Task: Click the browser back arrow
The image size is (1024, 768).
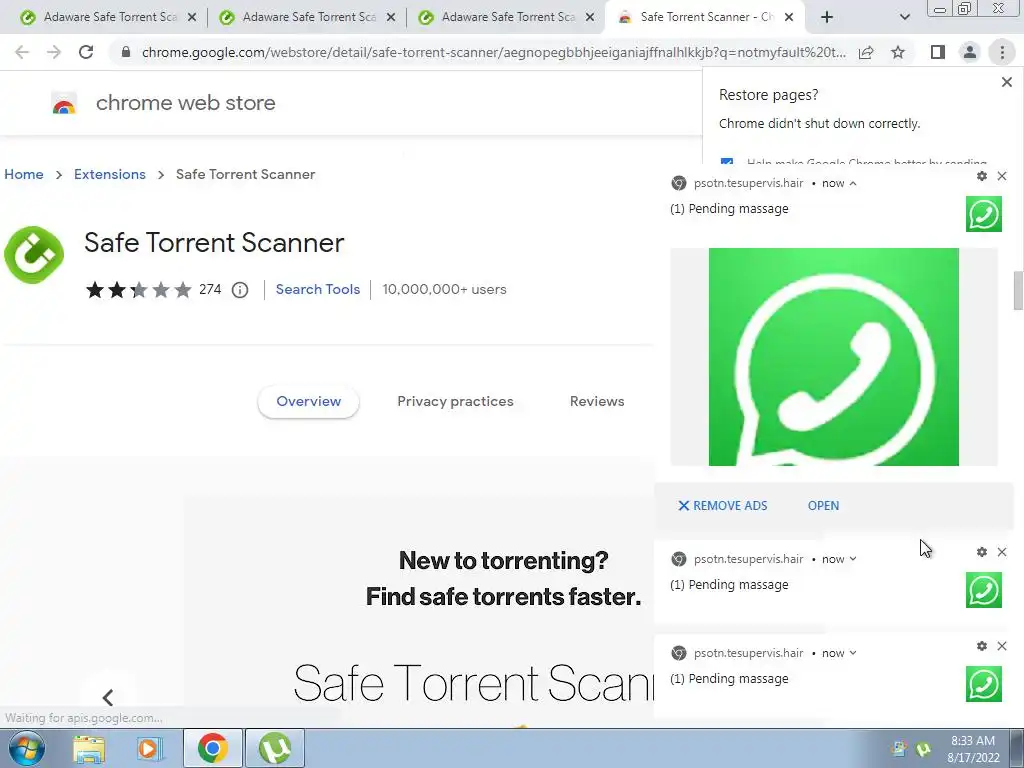Action: pyautogui.click(x=22, y=52)
